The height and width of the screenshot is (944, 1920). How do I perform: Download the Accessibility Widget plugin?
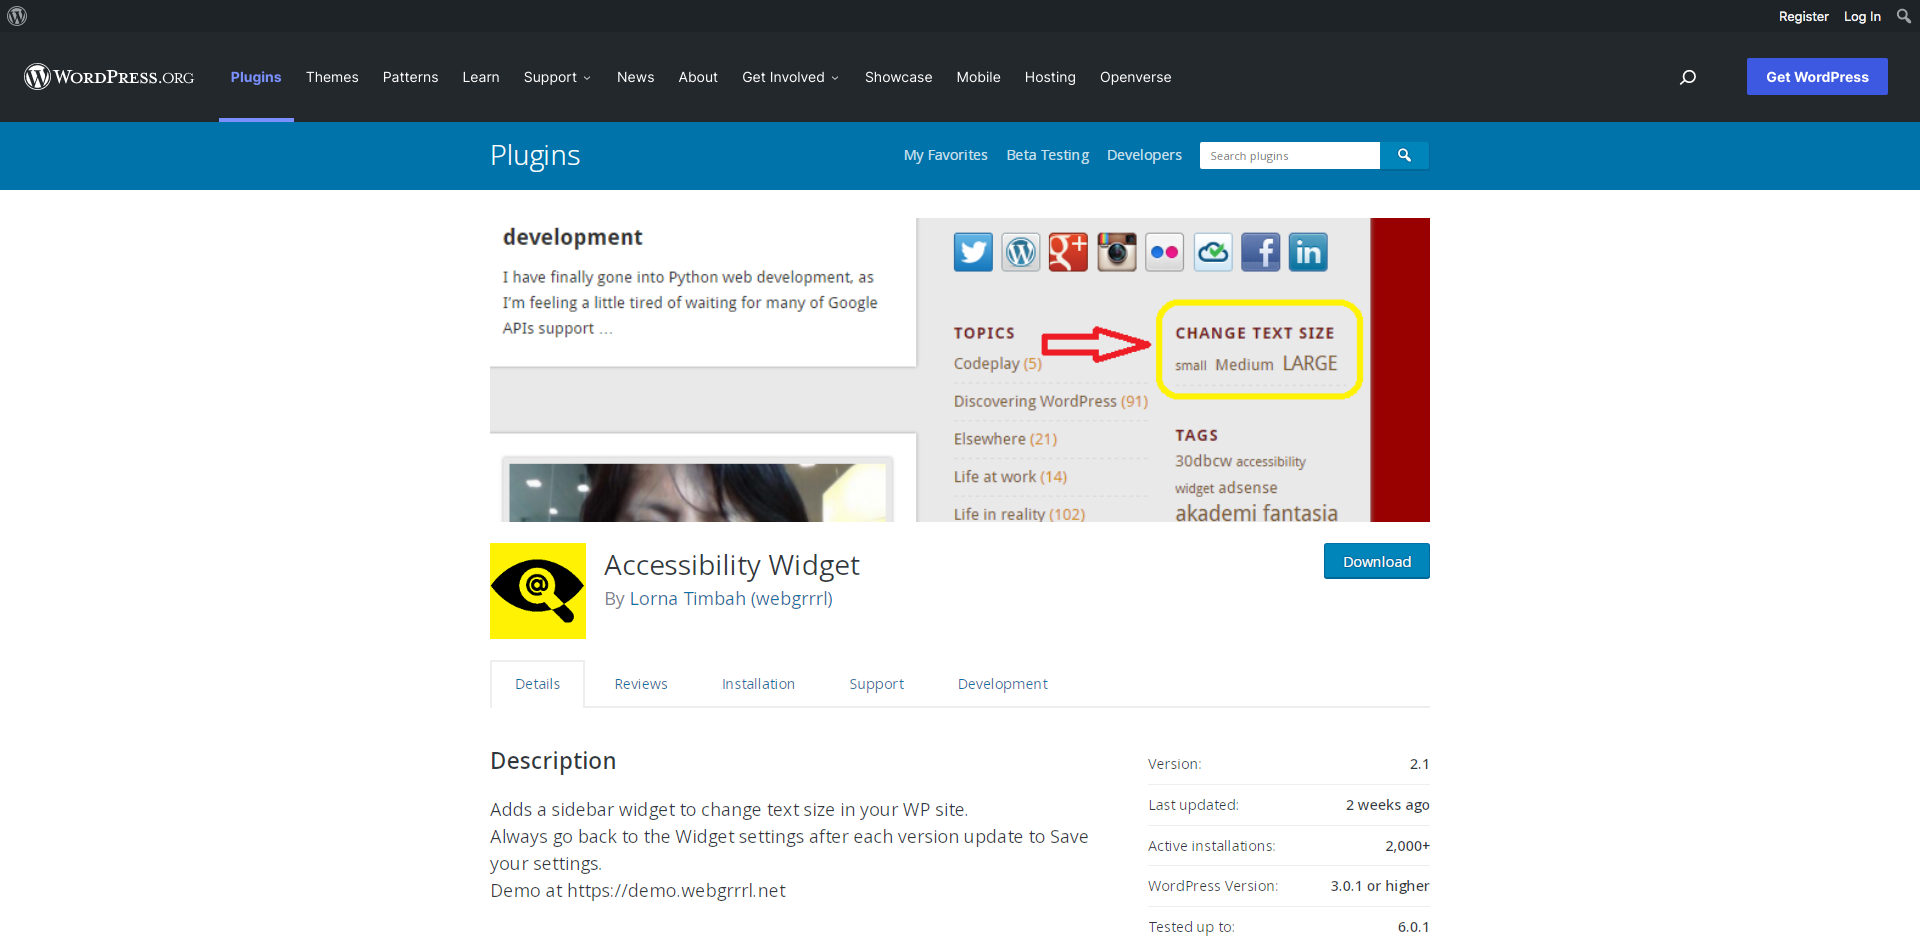1376,561
